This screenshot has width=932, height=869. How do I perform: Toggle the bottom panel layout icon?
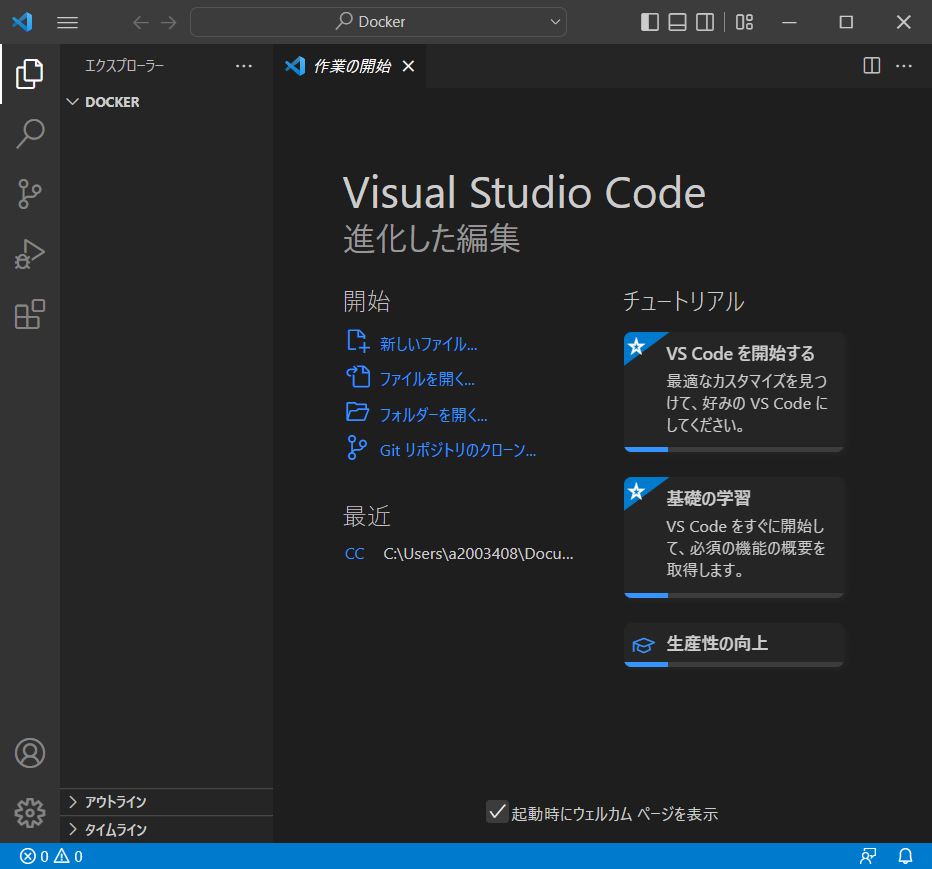[678, 23]
